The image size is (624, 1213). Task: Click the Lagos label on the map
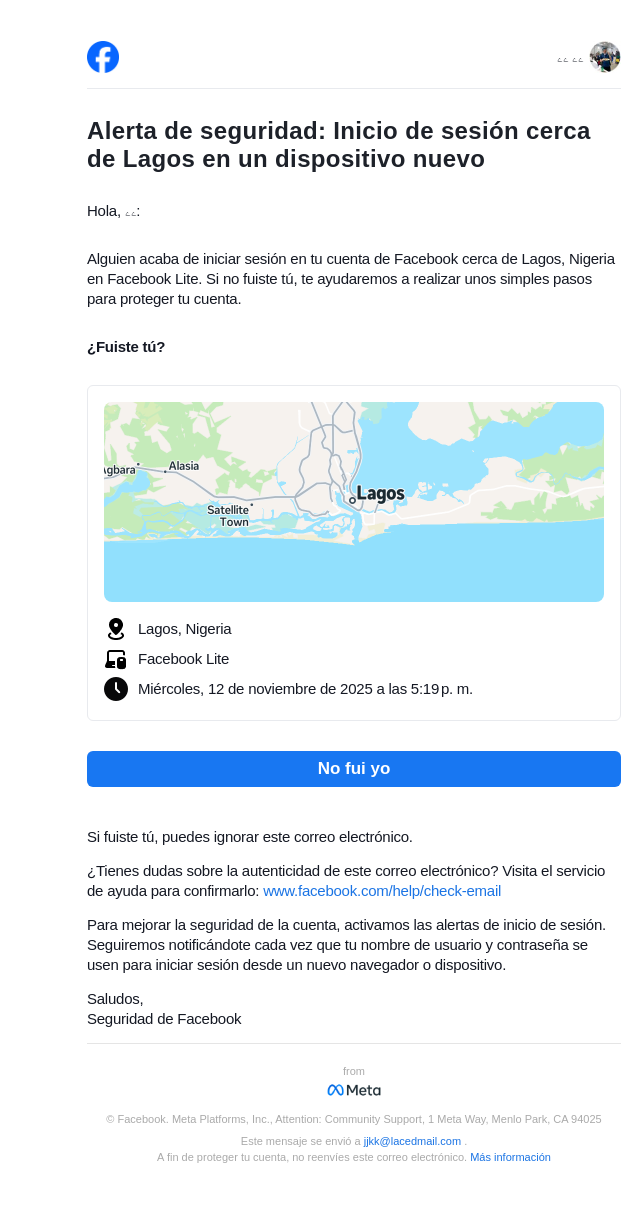pyautogui.click(x=380, y=494)
